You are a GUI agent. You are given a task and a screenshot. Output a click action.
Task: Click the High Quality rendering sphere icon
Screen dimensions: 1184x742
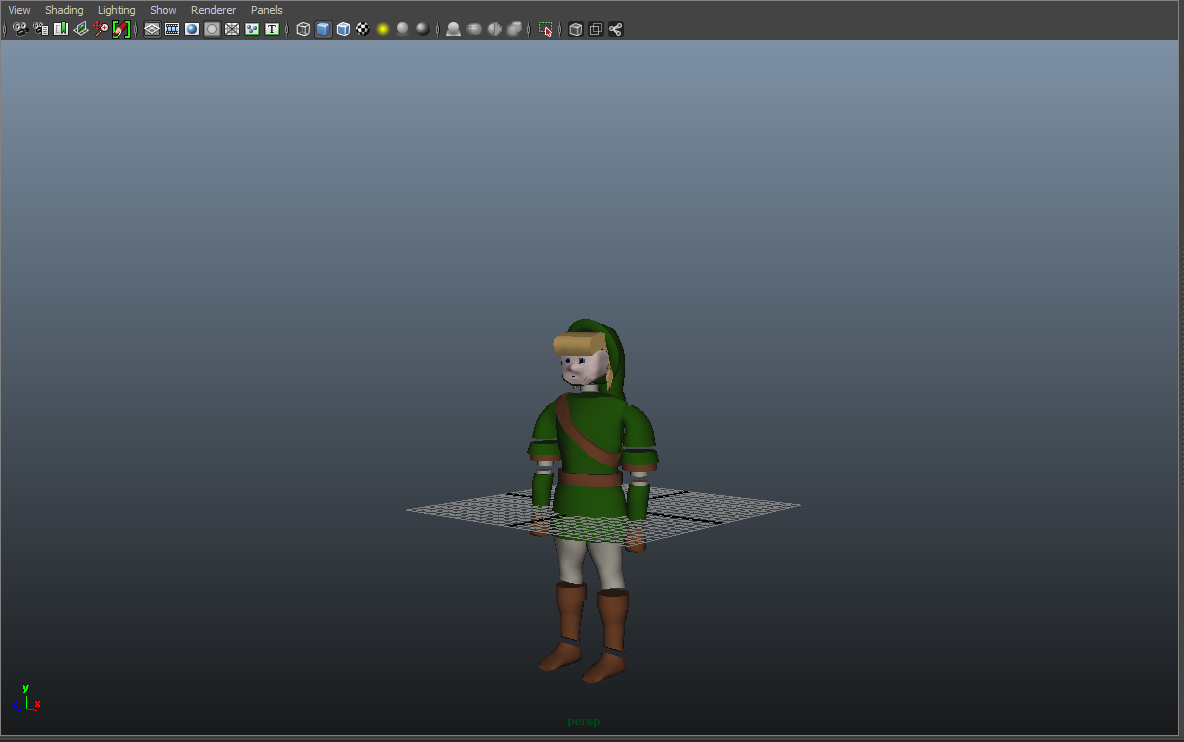coord(423,29)
